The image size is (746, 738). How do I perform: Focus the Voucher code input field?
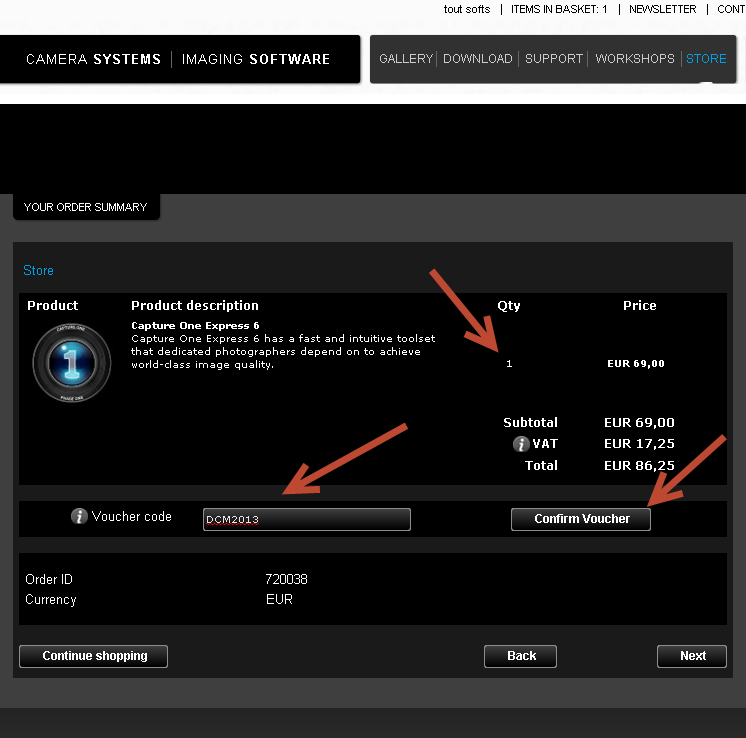307,520
